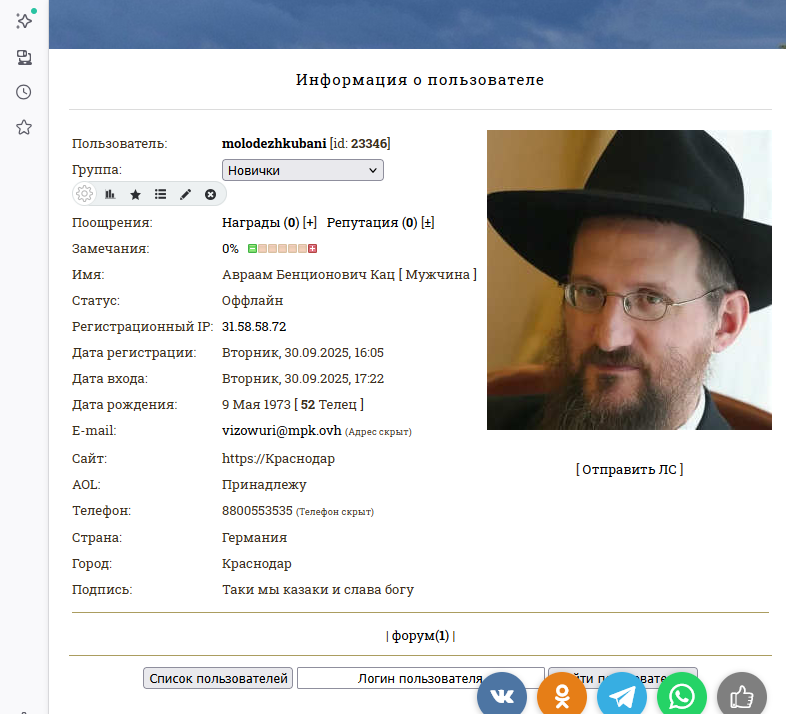Click the list icon in admin toolbar
Screen dimensions: 786x714
[x=160, y=194]
